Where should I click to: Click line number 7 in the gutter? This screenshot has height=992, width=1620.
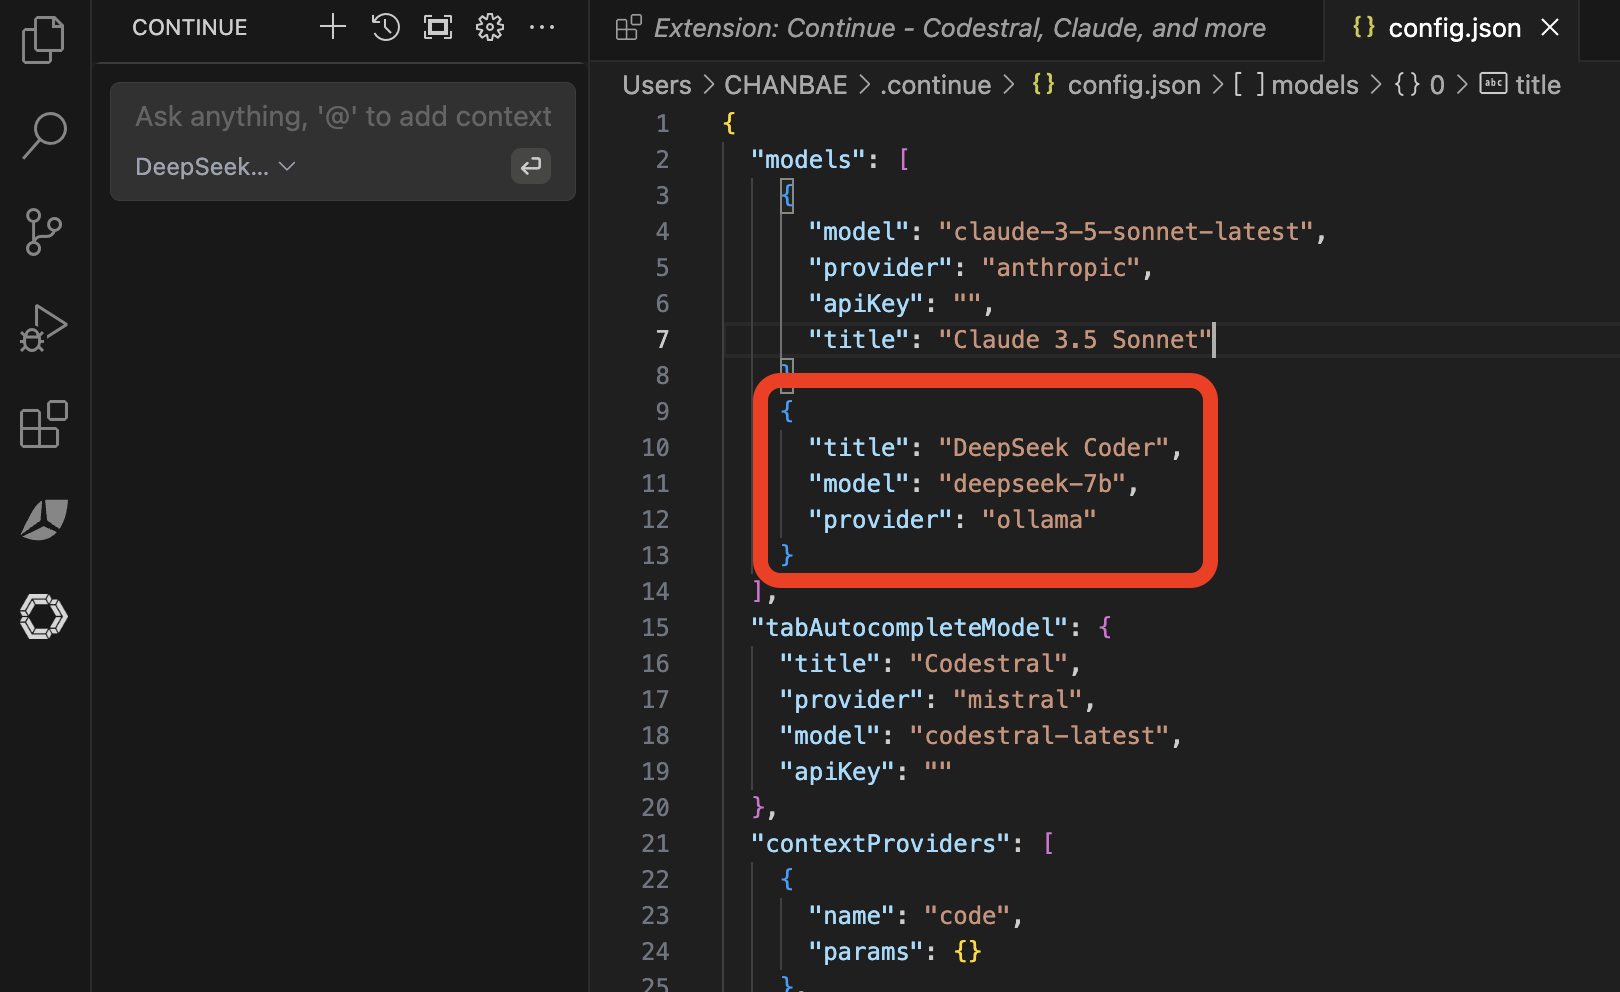pyautogui.click(x=662, y=339)
